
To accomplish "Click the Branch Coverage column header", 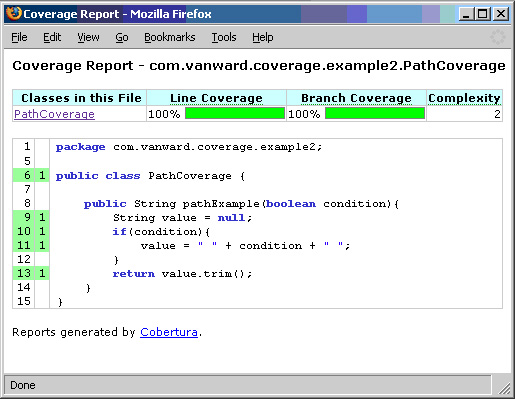I will coord(356,98).
